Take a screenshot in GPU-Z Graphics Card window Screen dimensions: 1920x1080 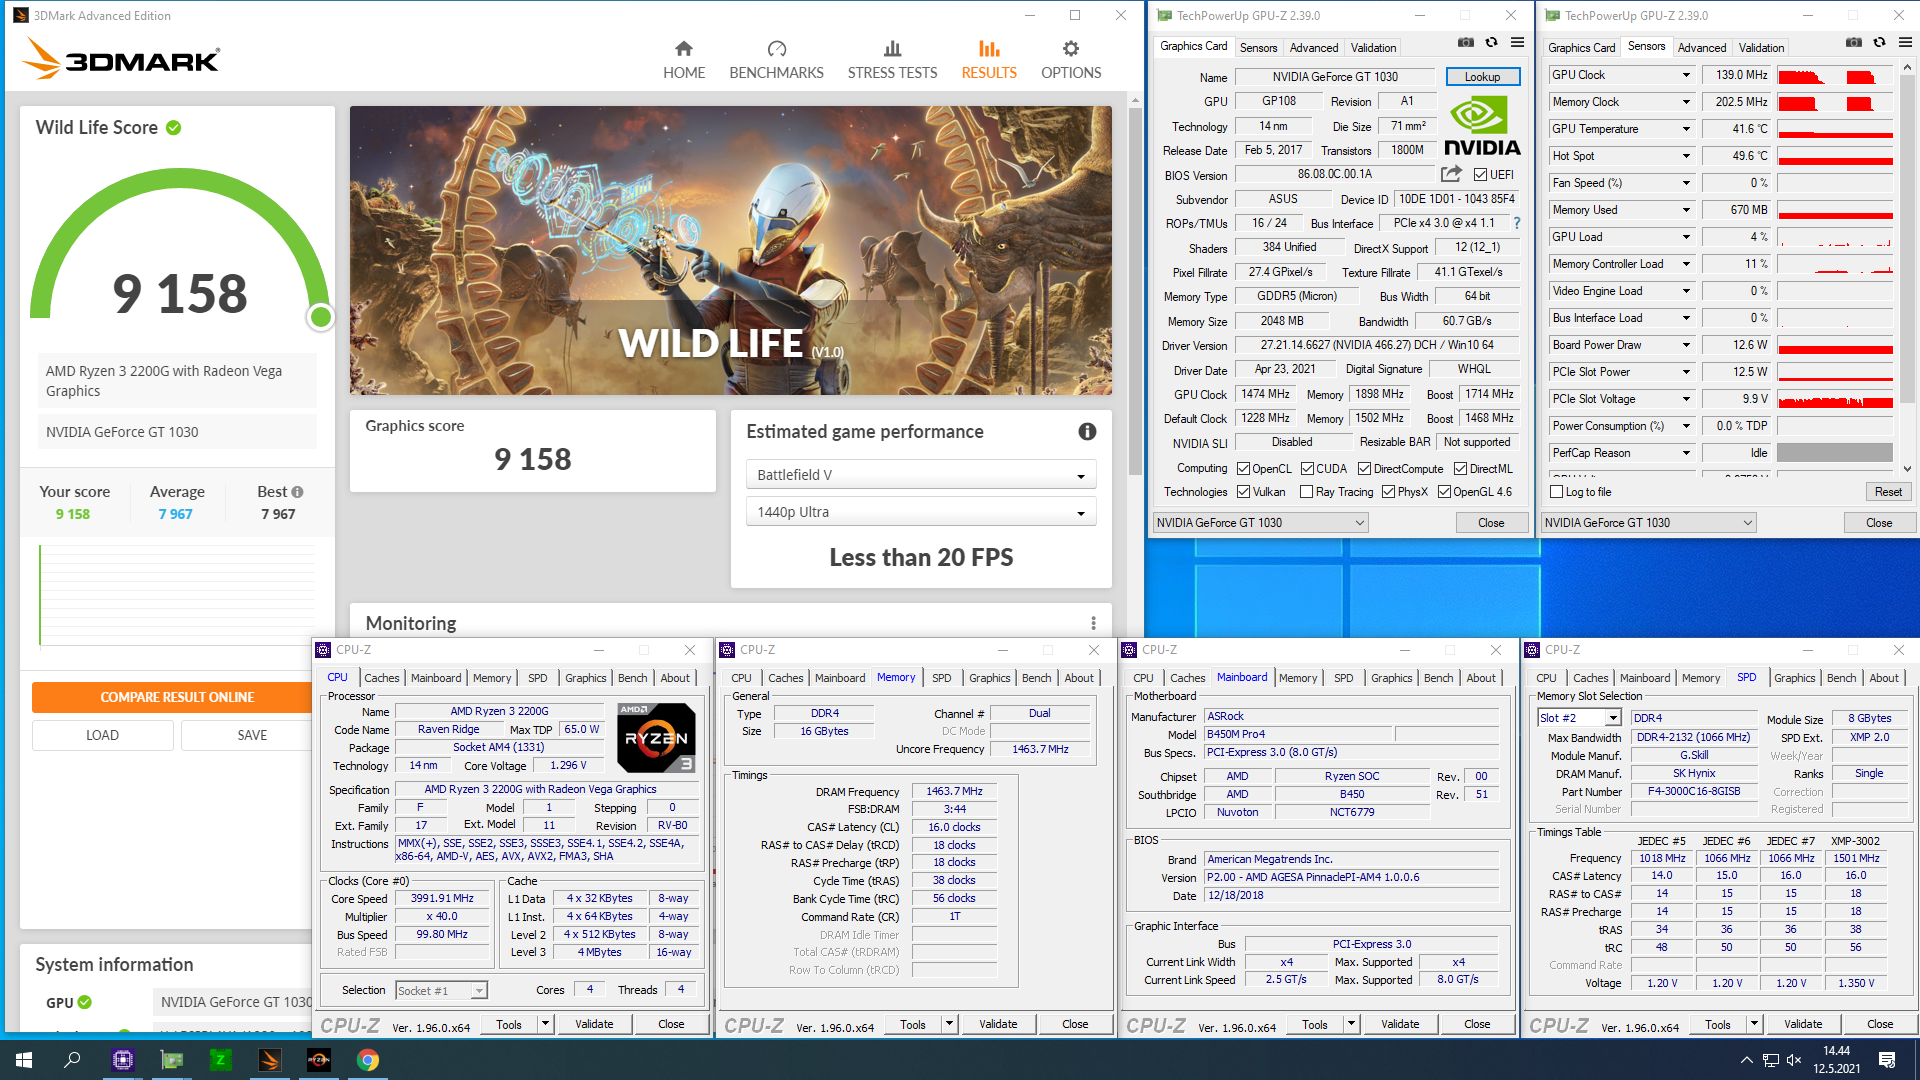[x=1465, y=43]
